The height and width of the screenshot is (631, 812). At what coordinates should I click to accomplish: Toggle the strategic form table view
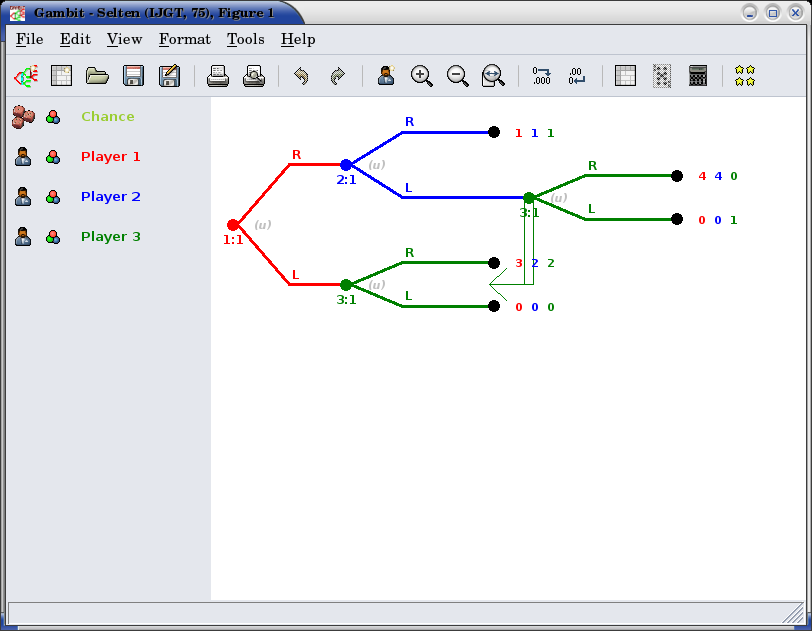[x=625, y=76]
